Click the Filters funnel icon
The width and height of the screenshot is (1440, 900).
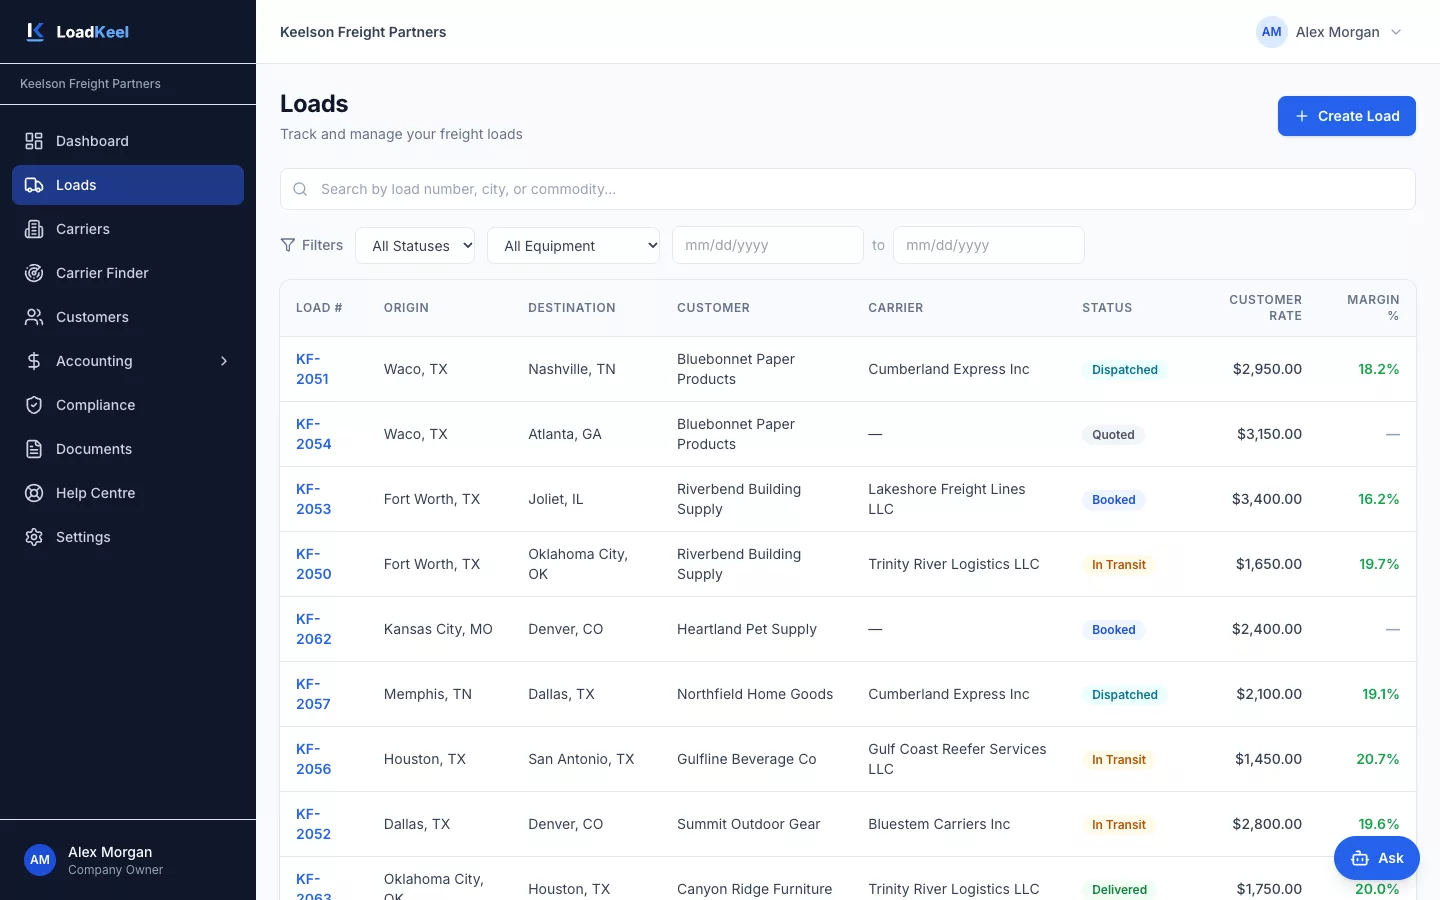[x=288, y=245]
